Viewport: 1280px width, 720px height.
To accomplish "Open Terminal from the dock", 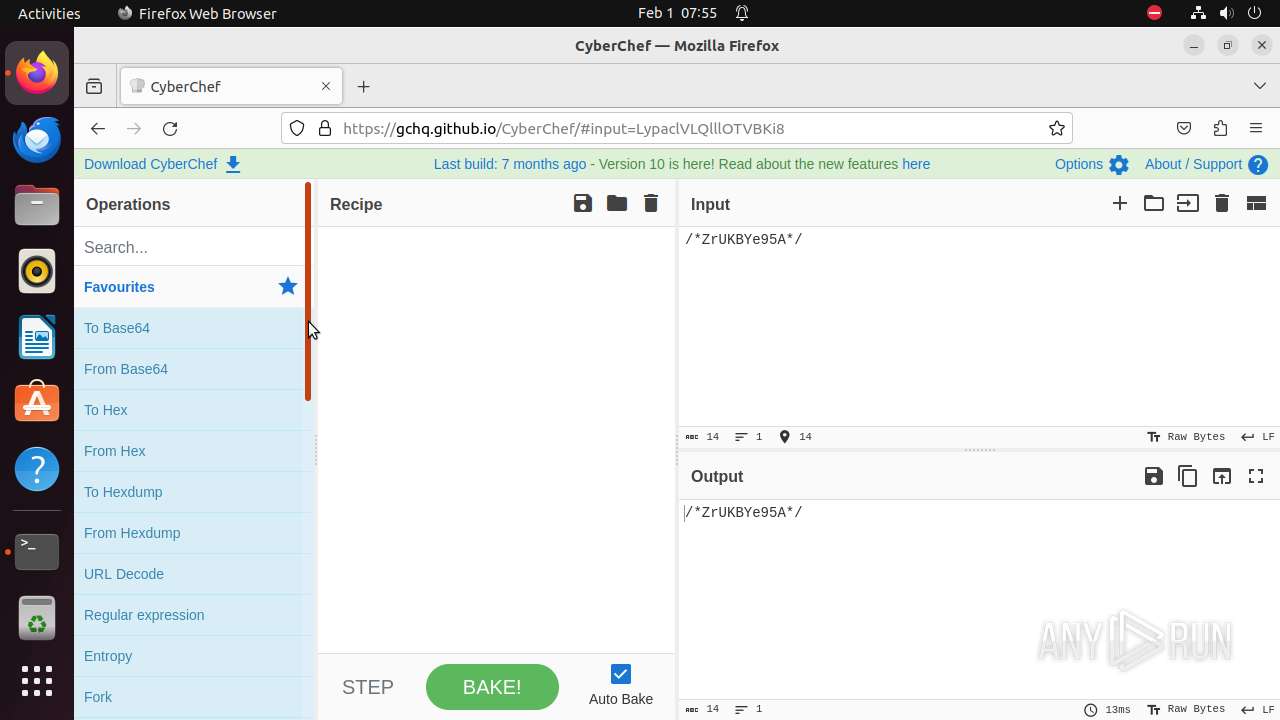I will click(x=37, y=551).
